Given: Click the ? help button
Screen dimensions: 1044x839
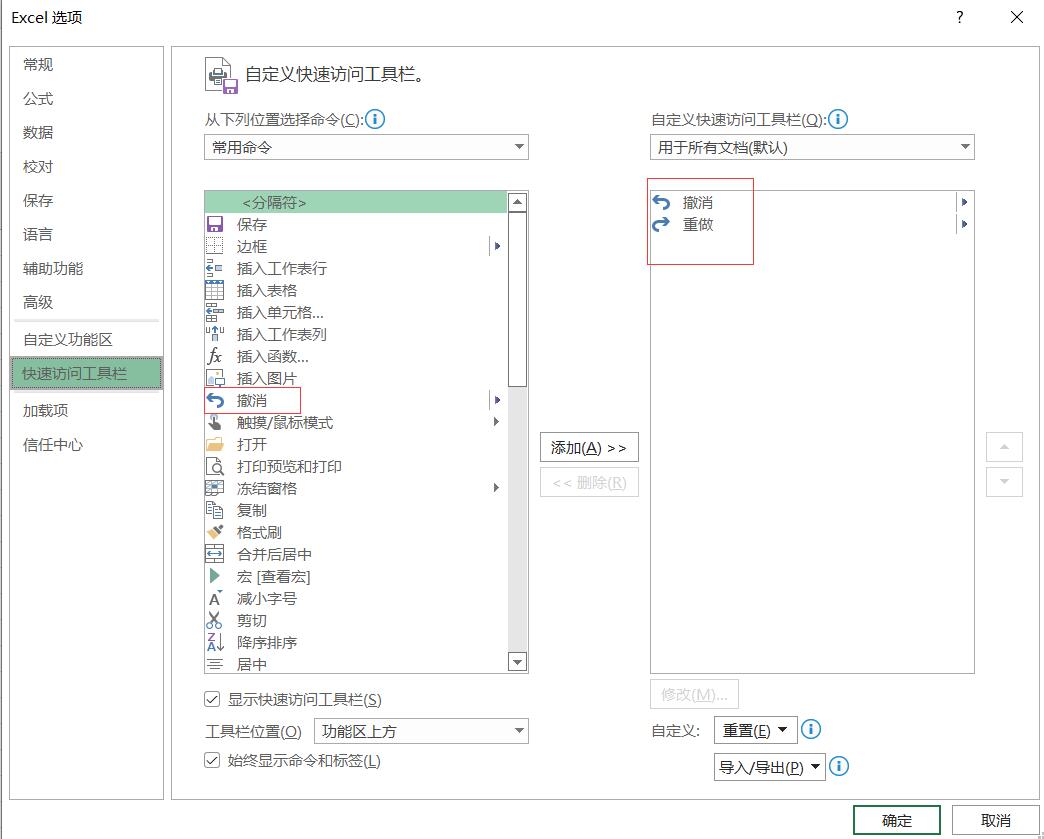Looking at the screenshot, I should point(959,17).
